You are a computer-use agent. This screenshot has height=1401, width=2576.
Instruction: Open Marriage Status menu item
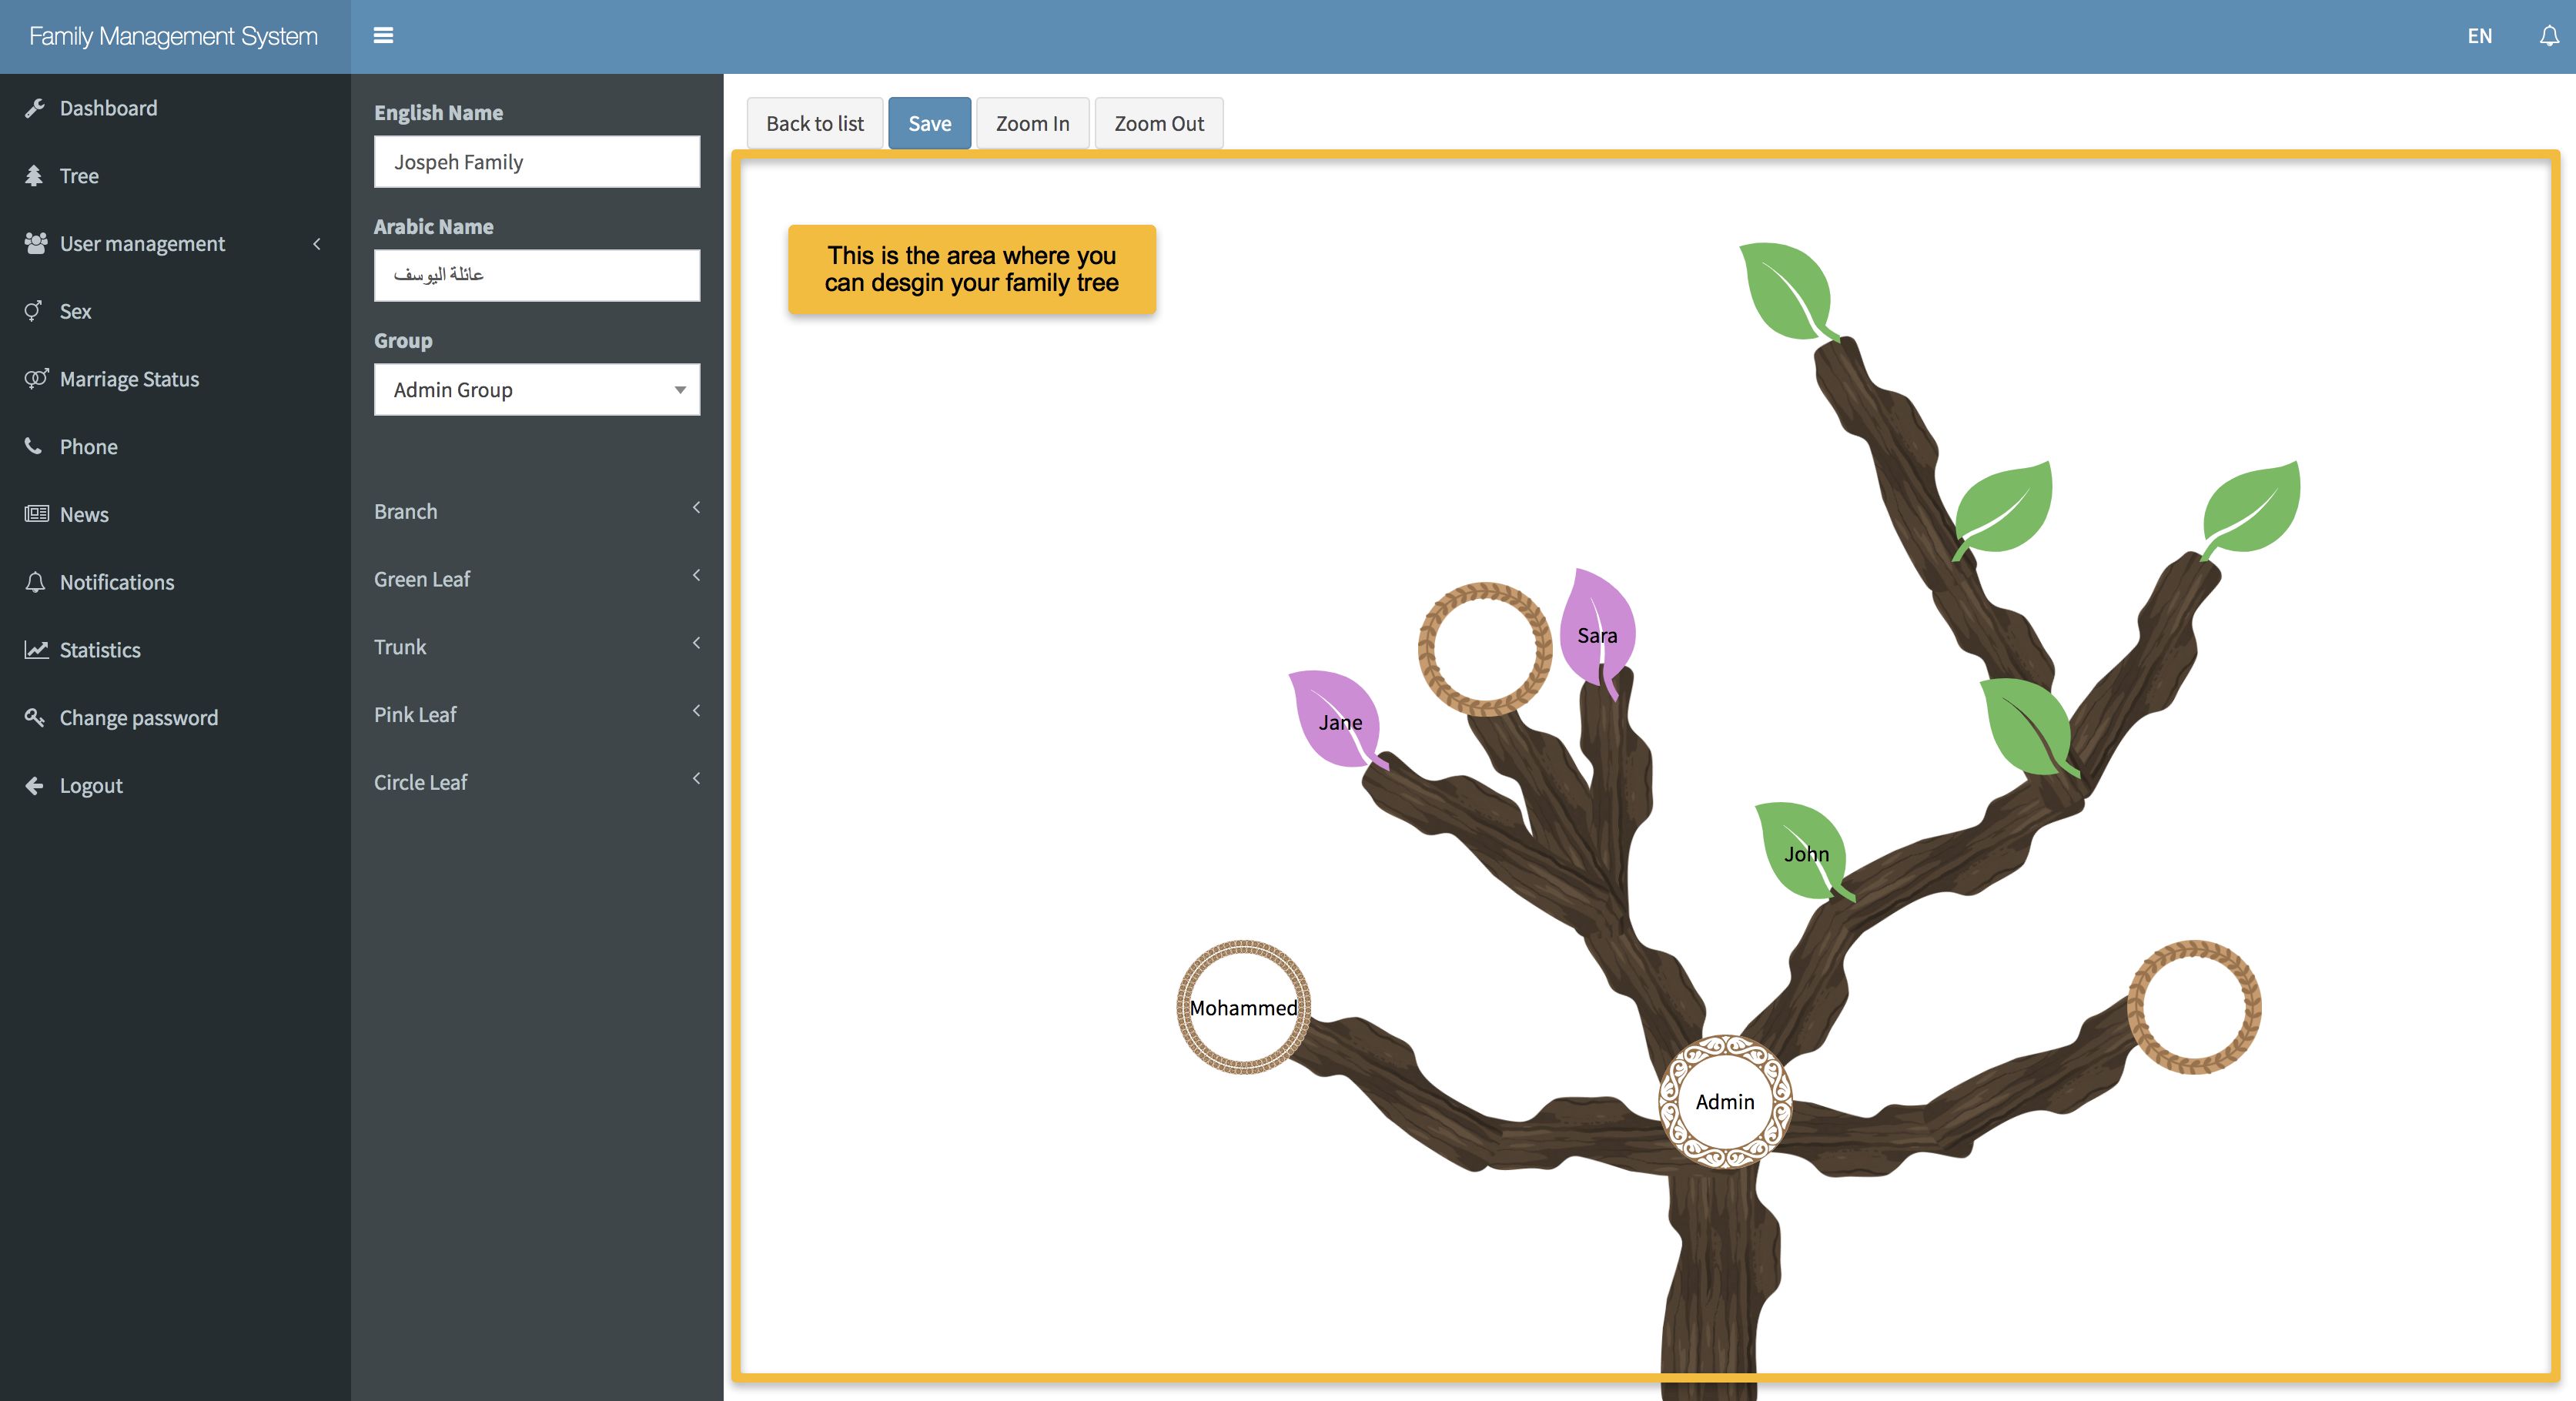pos(129,379)
